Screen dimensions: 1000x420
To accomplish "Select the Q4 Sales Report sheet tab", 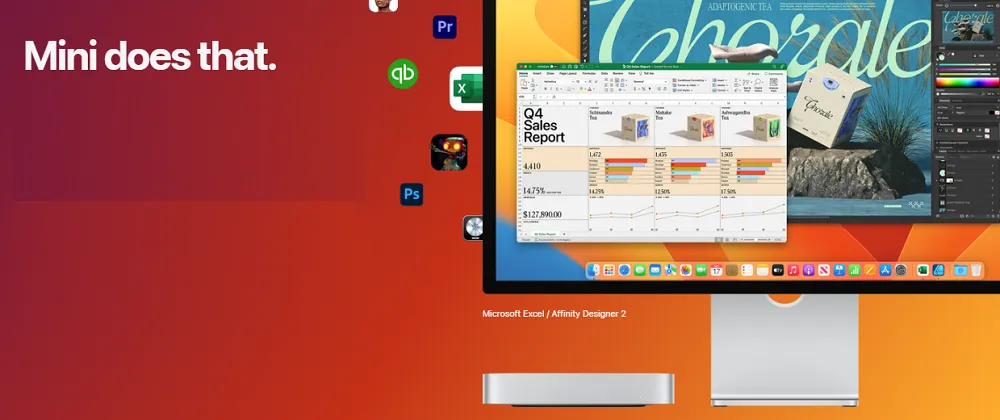I will 546,232.
